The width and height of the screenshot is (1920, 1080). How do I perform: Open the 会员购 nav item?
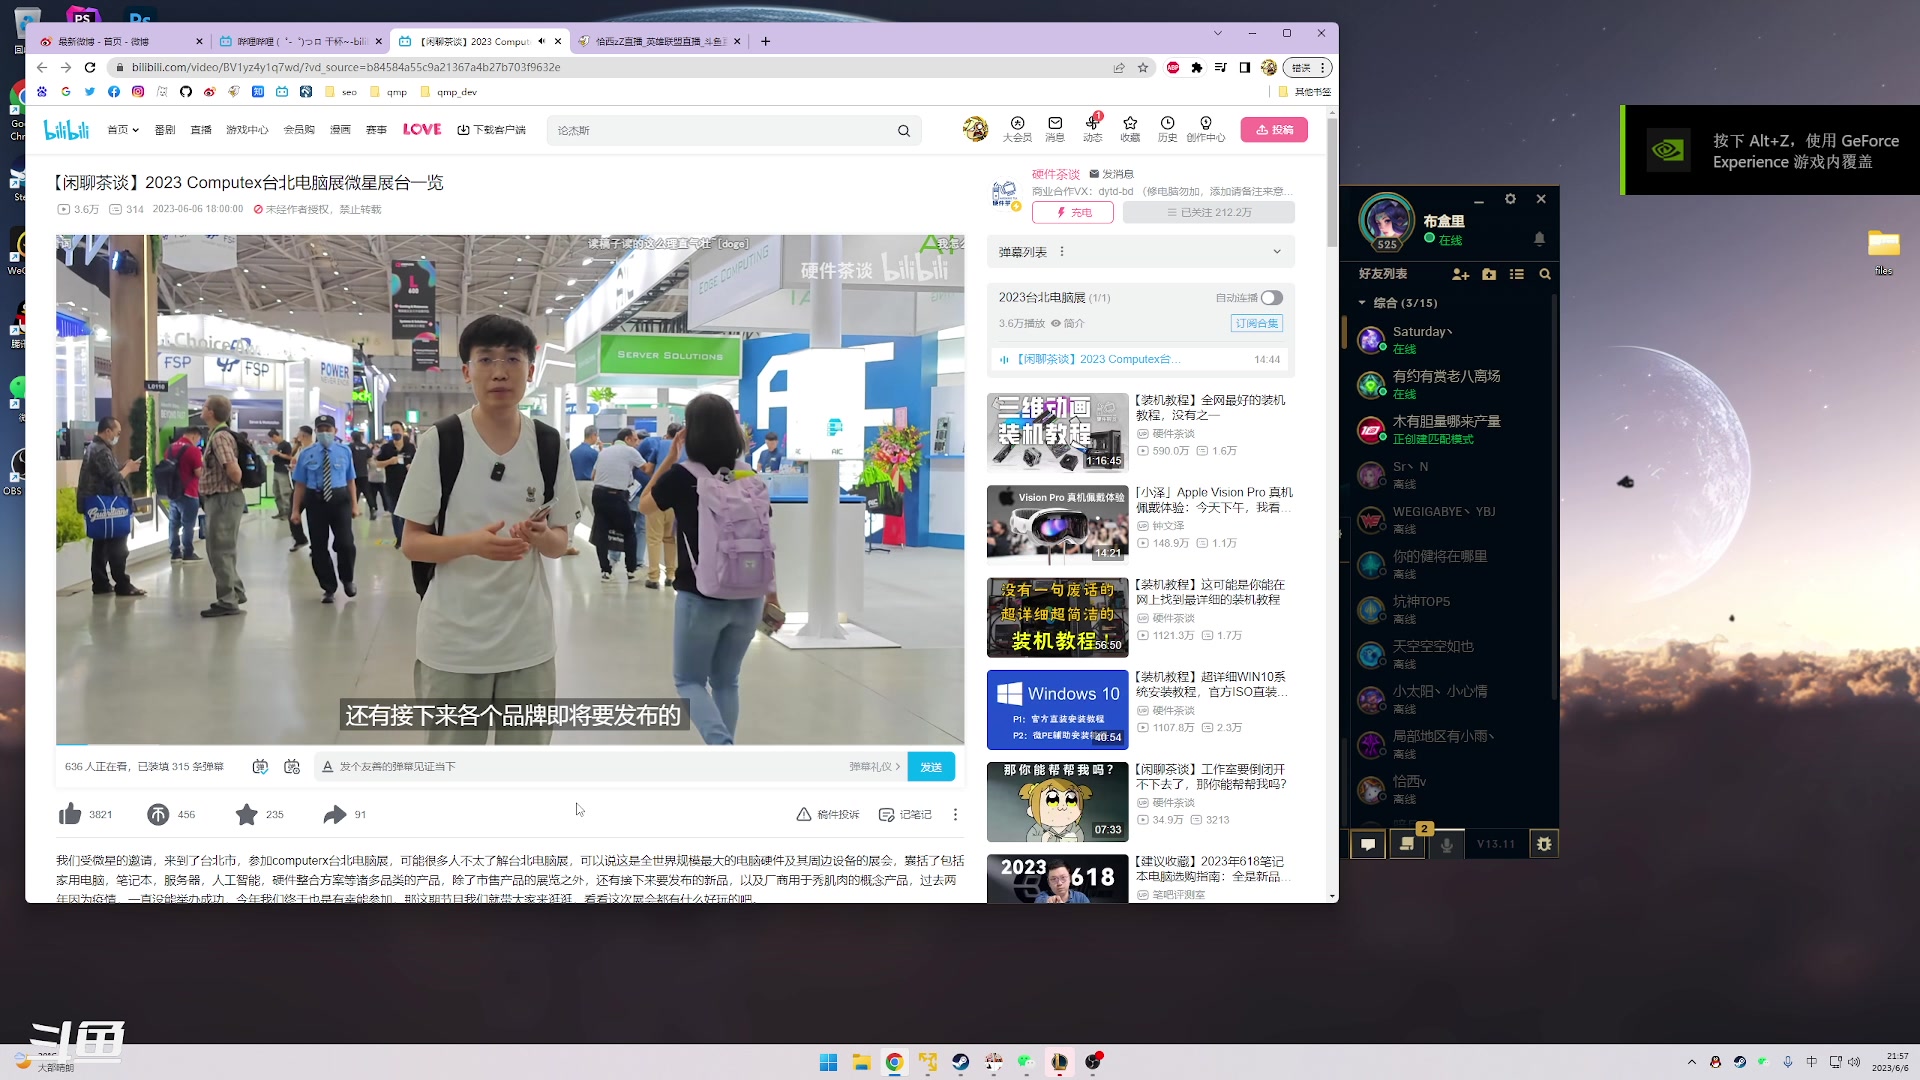tap(299, 130)
